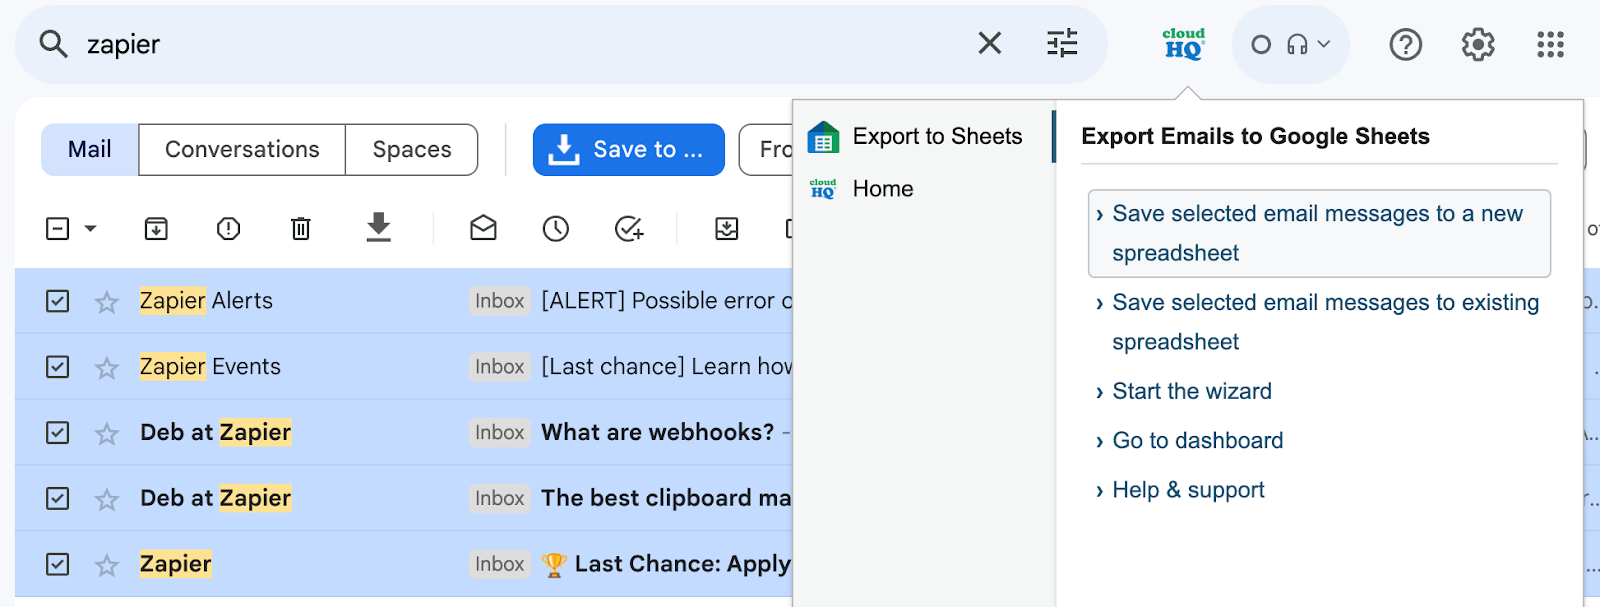The image size is (1600, 607).
Task: Open search filter options icon
Action: [1062, 43]
